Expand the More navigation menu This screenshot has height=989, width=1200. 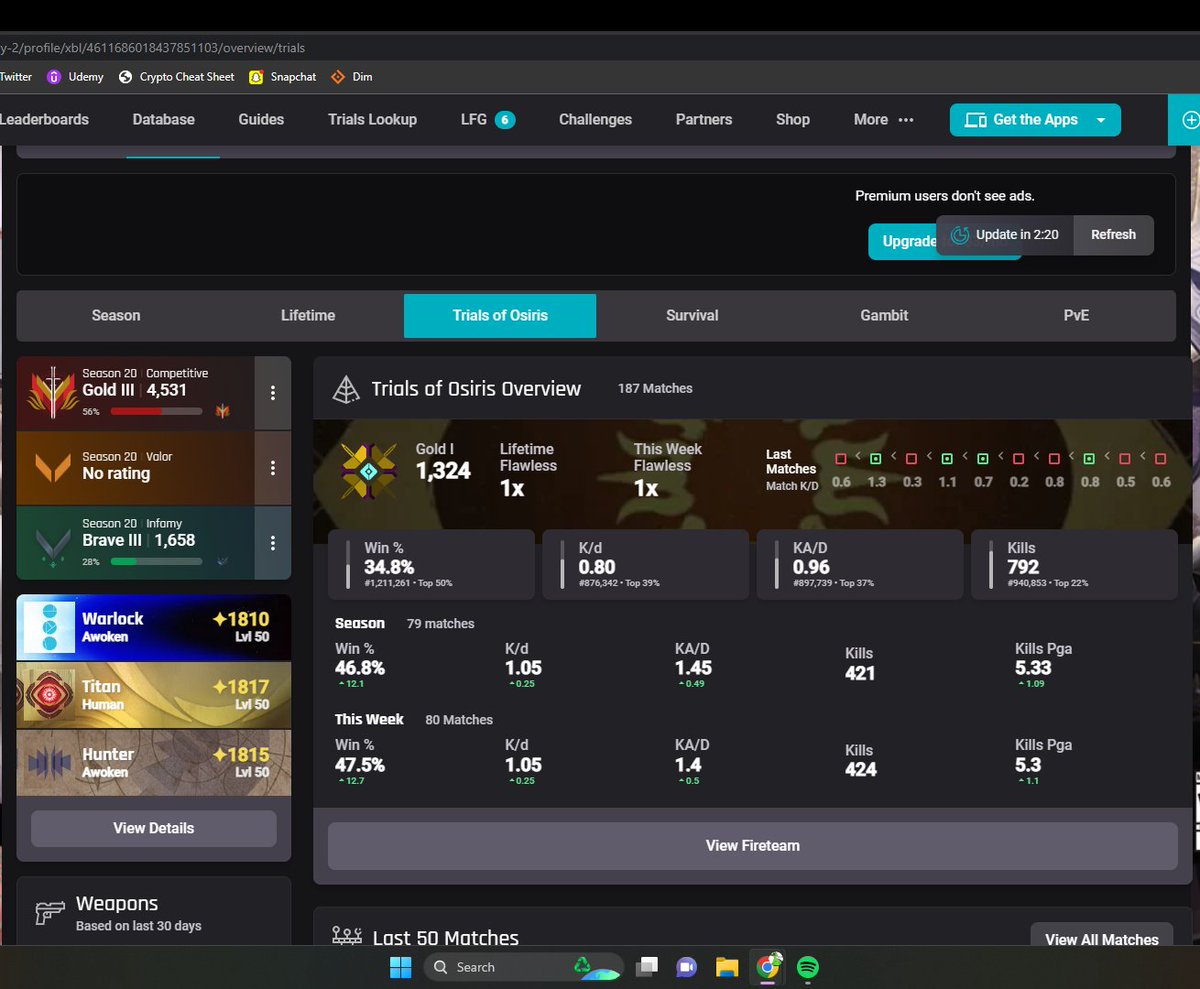click(884, 119)
